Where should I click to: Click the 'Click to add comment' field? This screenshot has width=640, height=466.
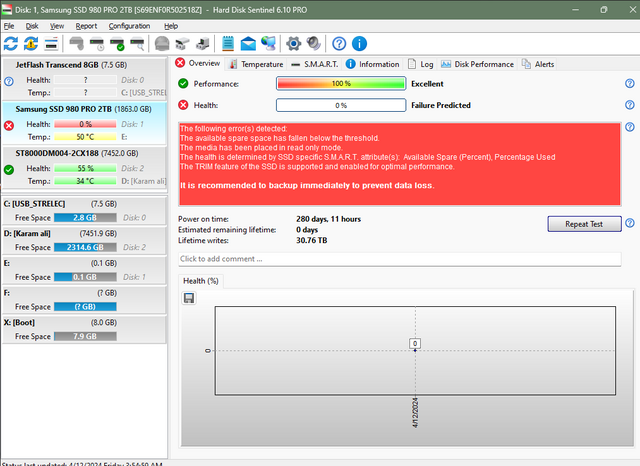(x=398, y=259)
